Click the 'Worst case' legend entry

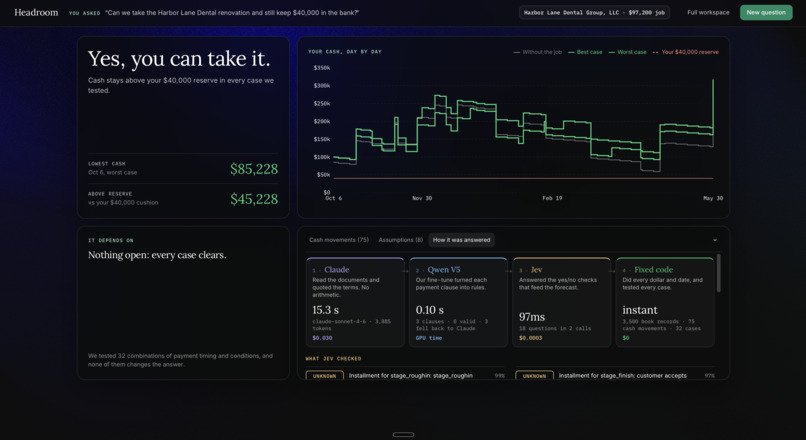[x=628, y=52]
